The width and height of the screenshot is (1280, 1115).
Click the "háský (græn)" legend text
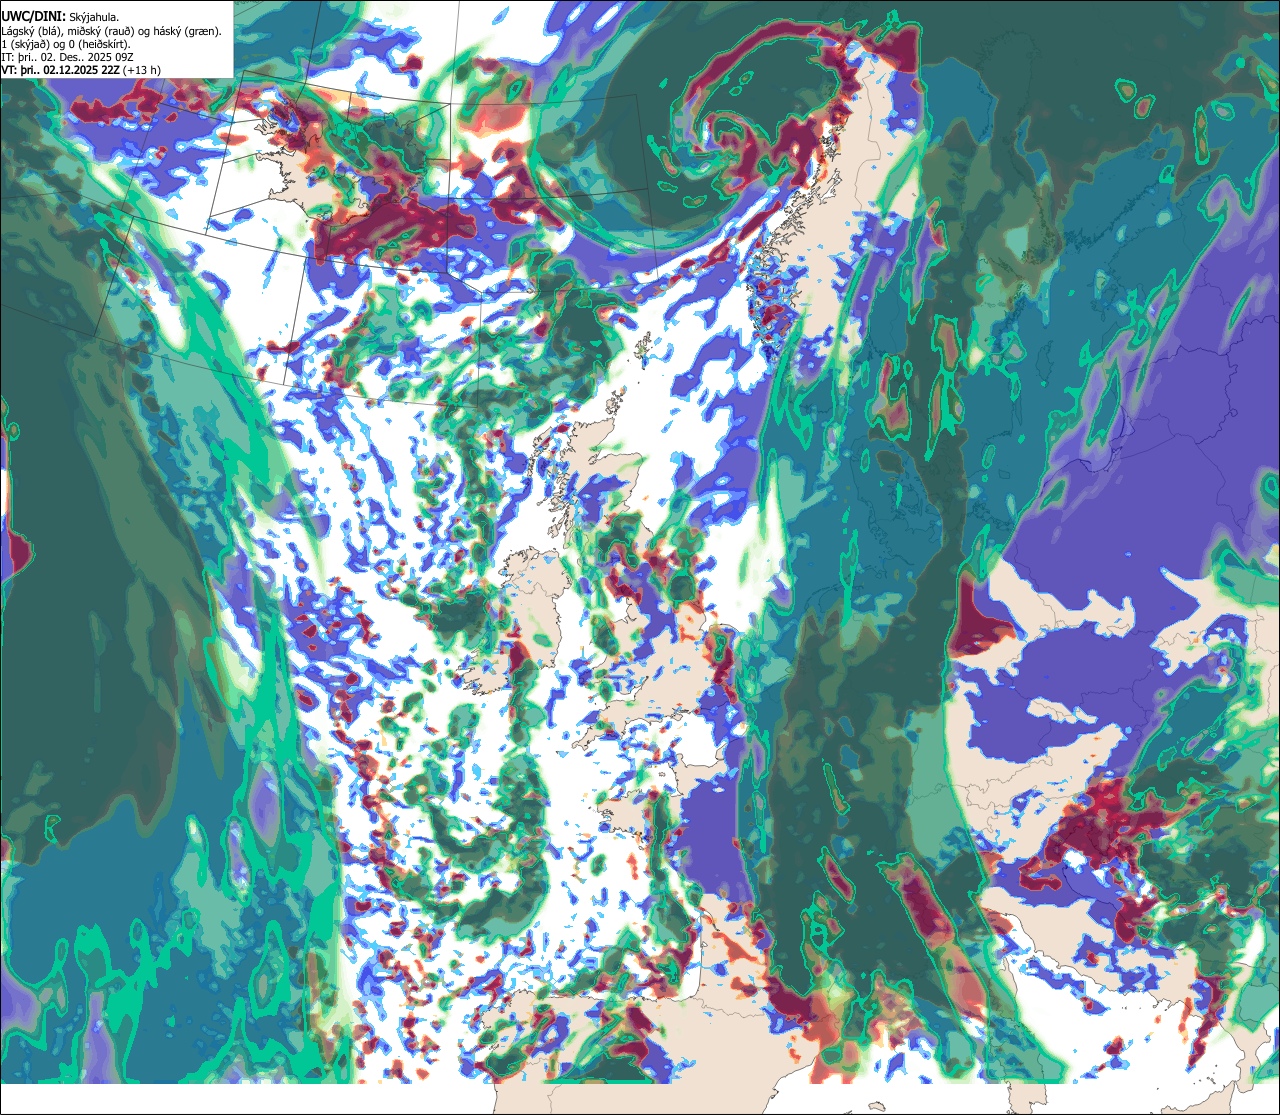click(x=184, y=31)
